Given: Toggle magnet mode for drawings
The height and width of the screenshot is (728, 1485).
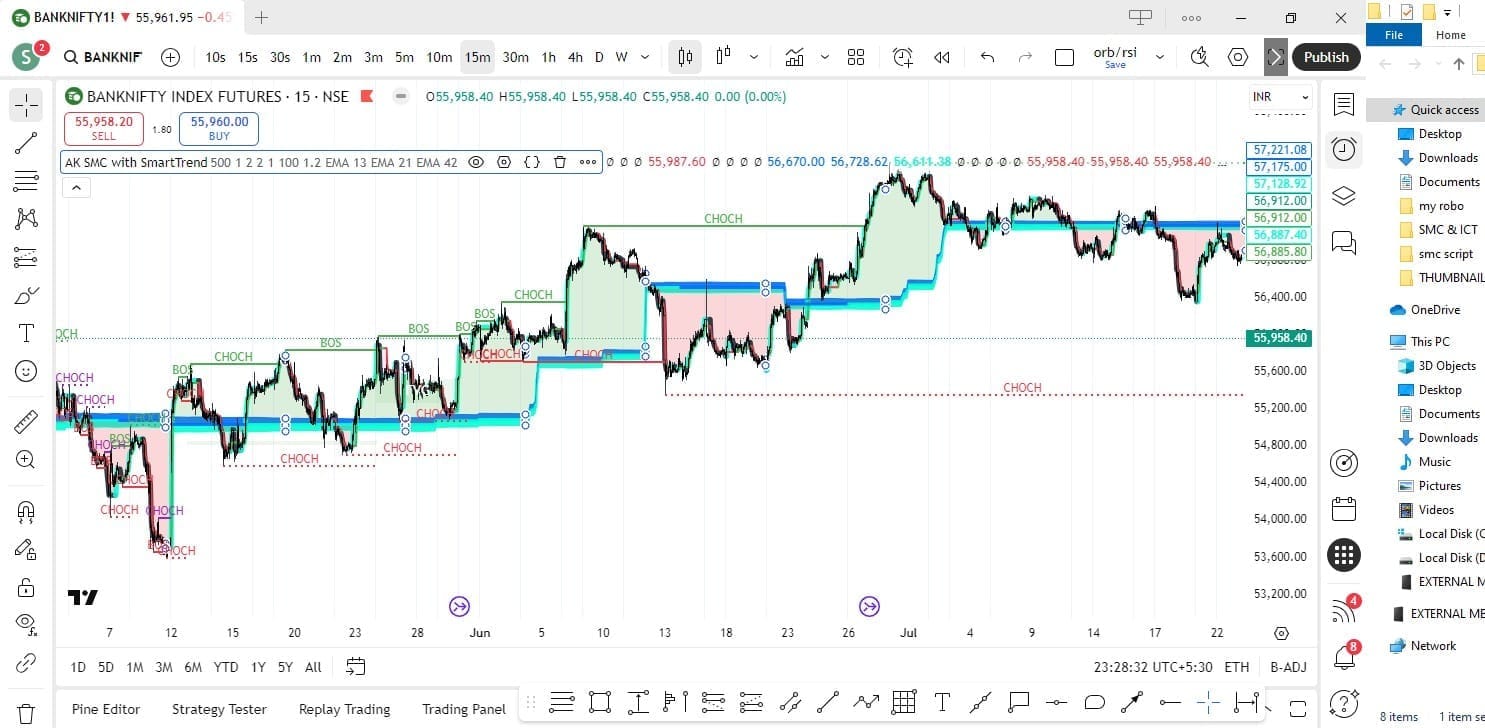Looking at the screenshot, I should pyautogui.click(x=26, y=511).
